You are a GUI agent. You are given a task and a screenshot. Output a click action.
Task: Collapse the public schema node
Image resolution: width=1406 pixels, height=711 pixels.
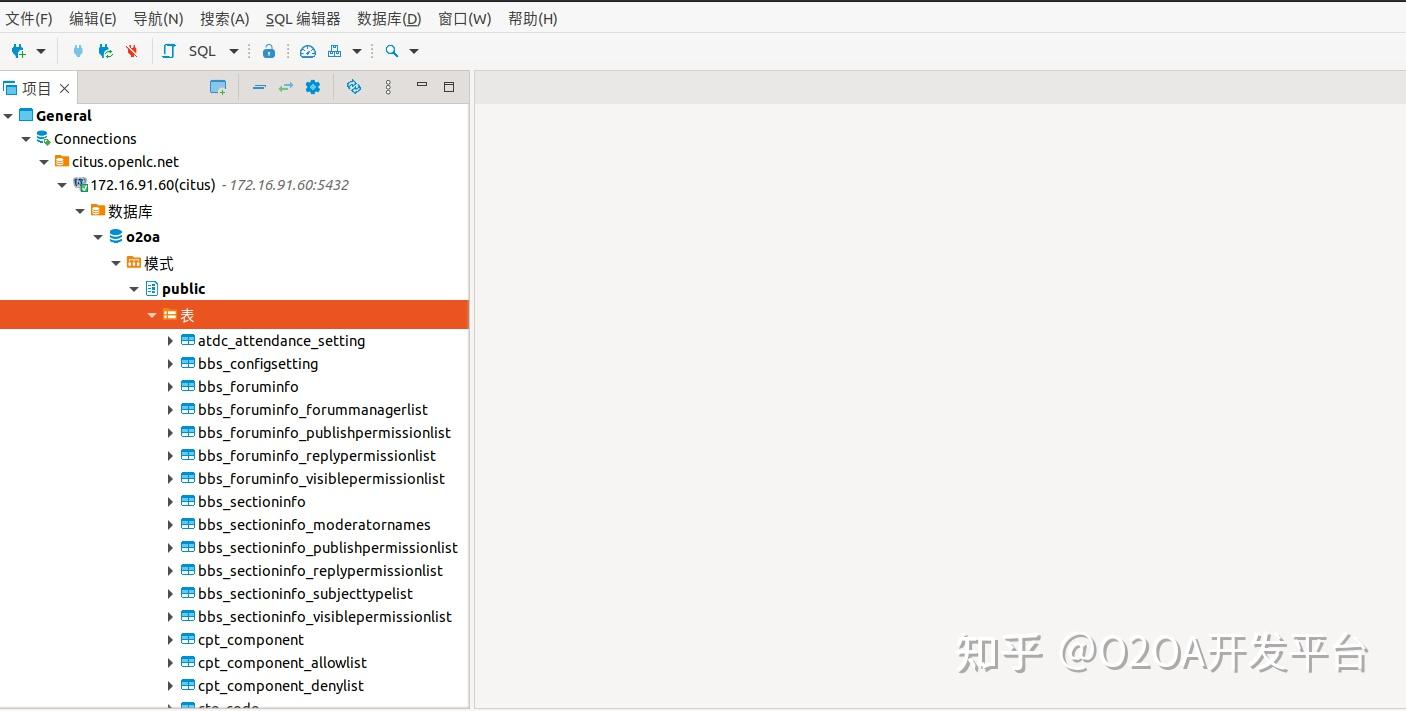coord(134,289)
